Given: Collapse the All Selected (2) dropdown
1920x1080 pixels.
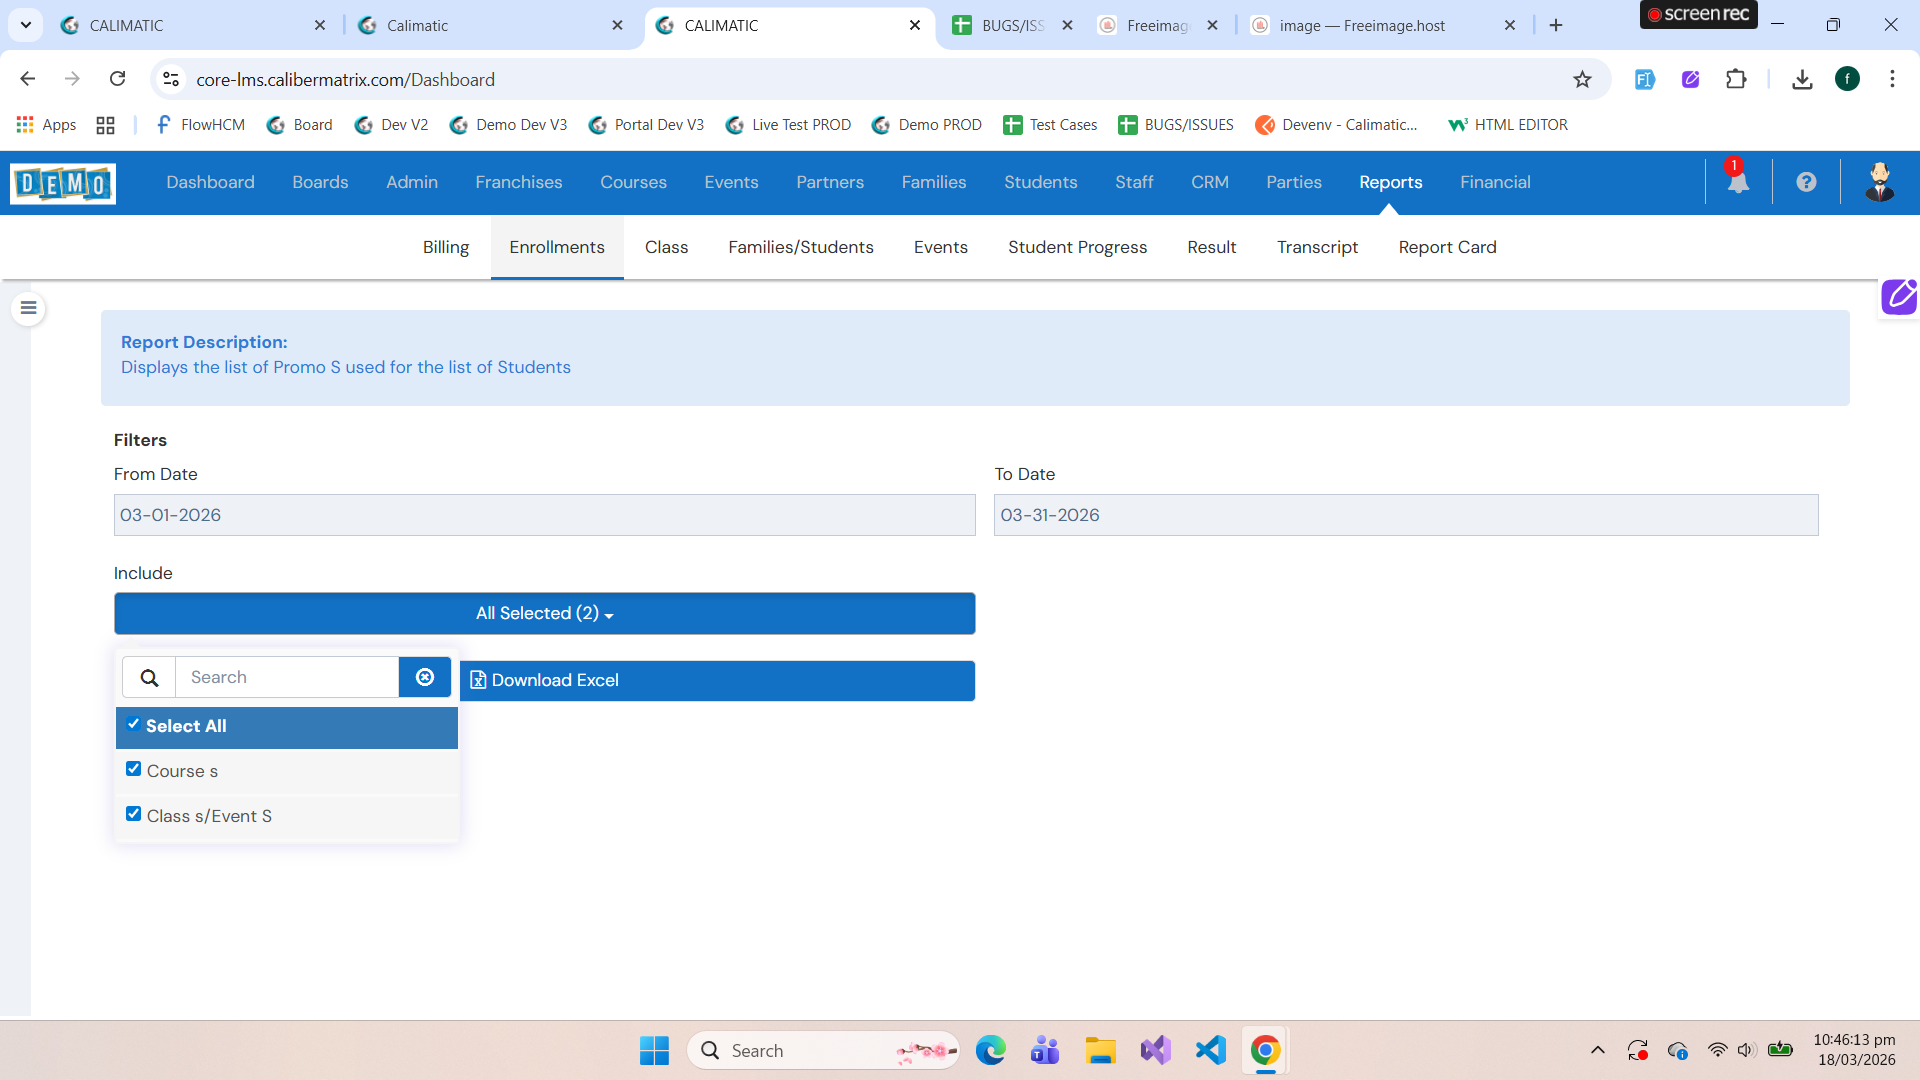Looking at the screenshot, I should click(x=544, y=613).
